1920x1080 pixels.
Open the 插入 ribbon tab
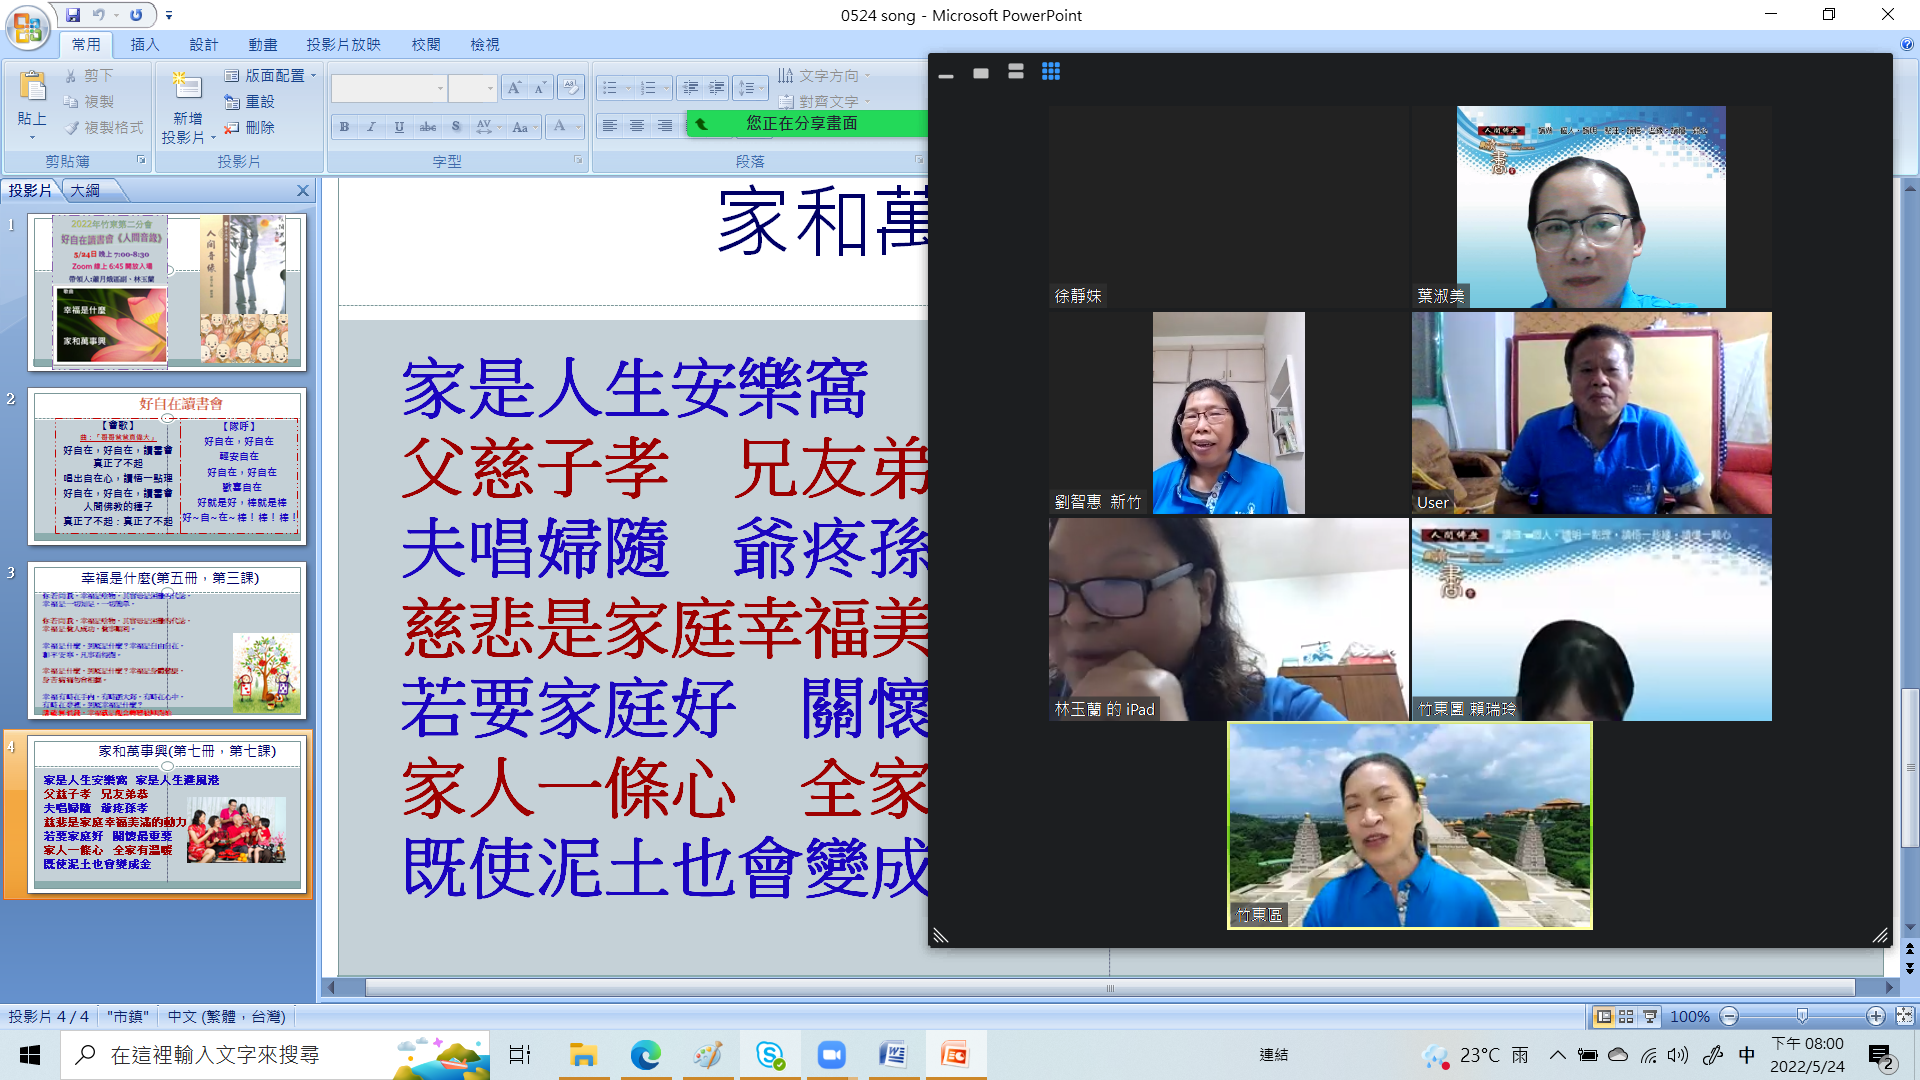(144, 45)
